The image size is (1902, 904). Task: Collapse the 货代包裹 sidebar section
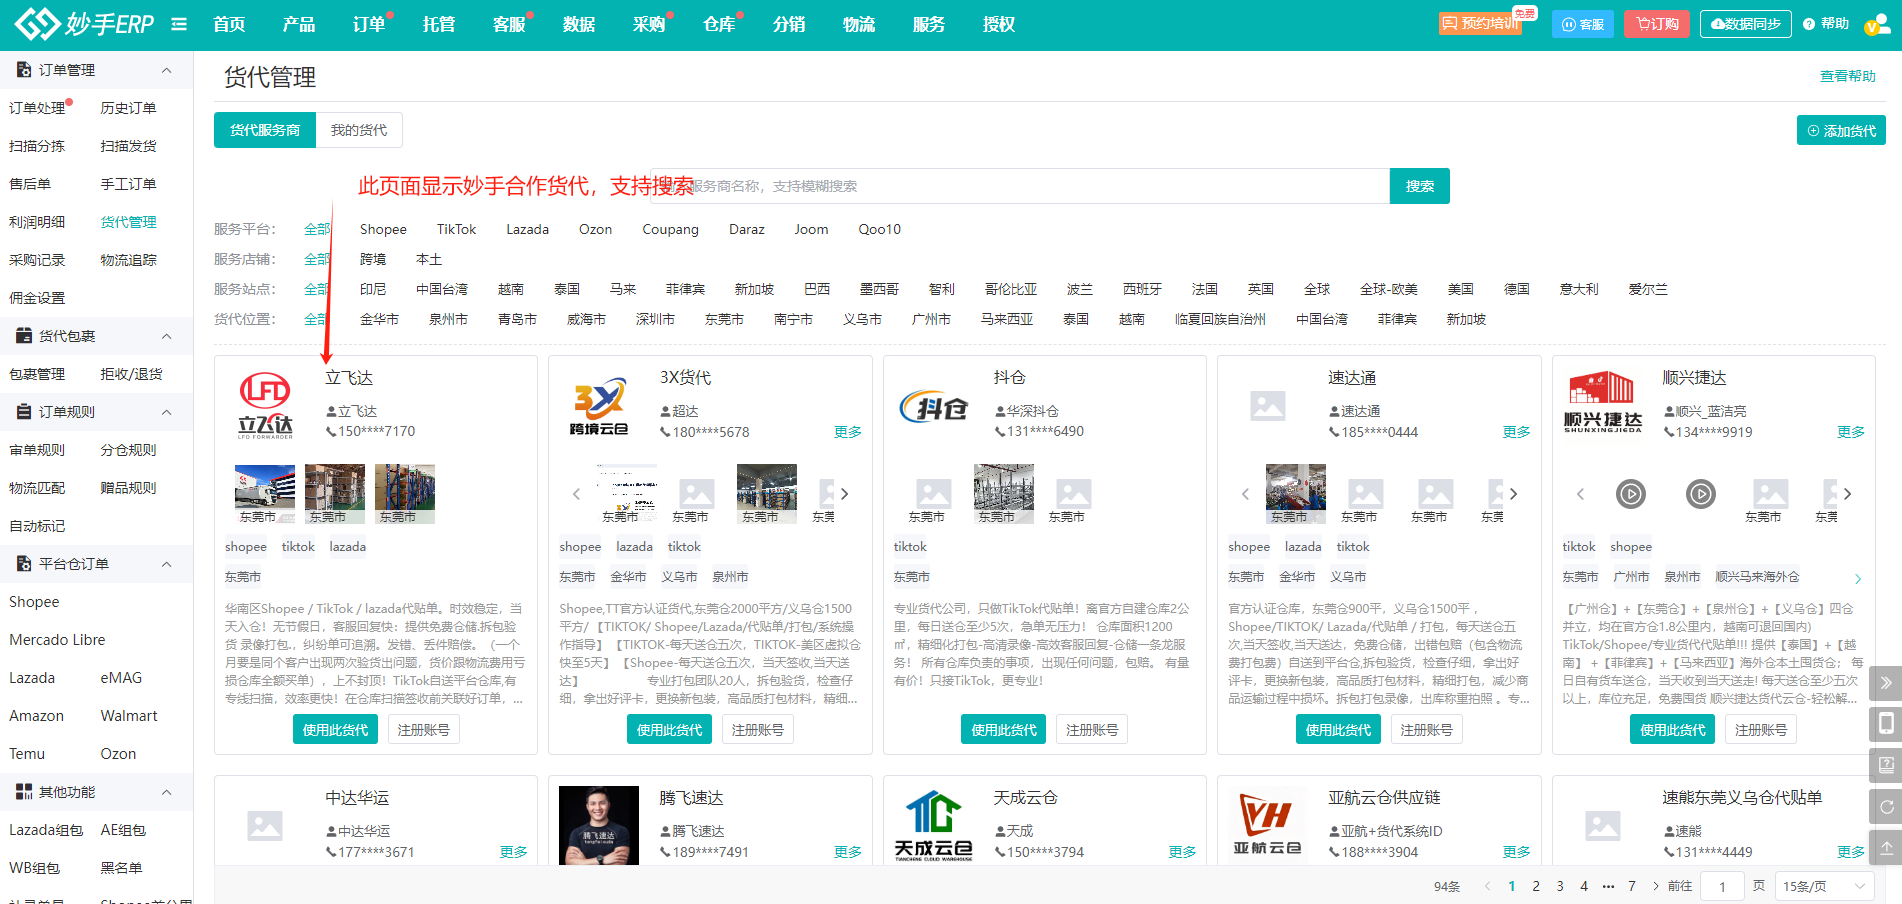pos(166,336)
